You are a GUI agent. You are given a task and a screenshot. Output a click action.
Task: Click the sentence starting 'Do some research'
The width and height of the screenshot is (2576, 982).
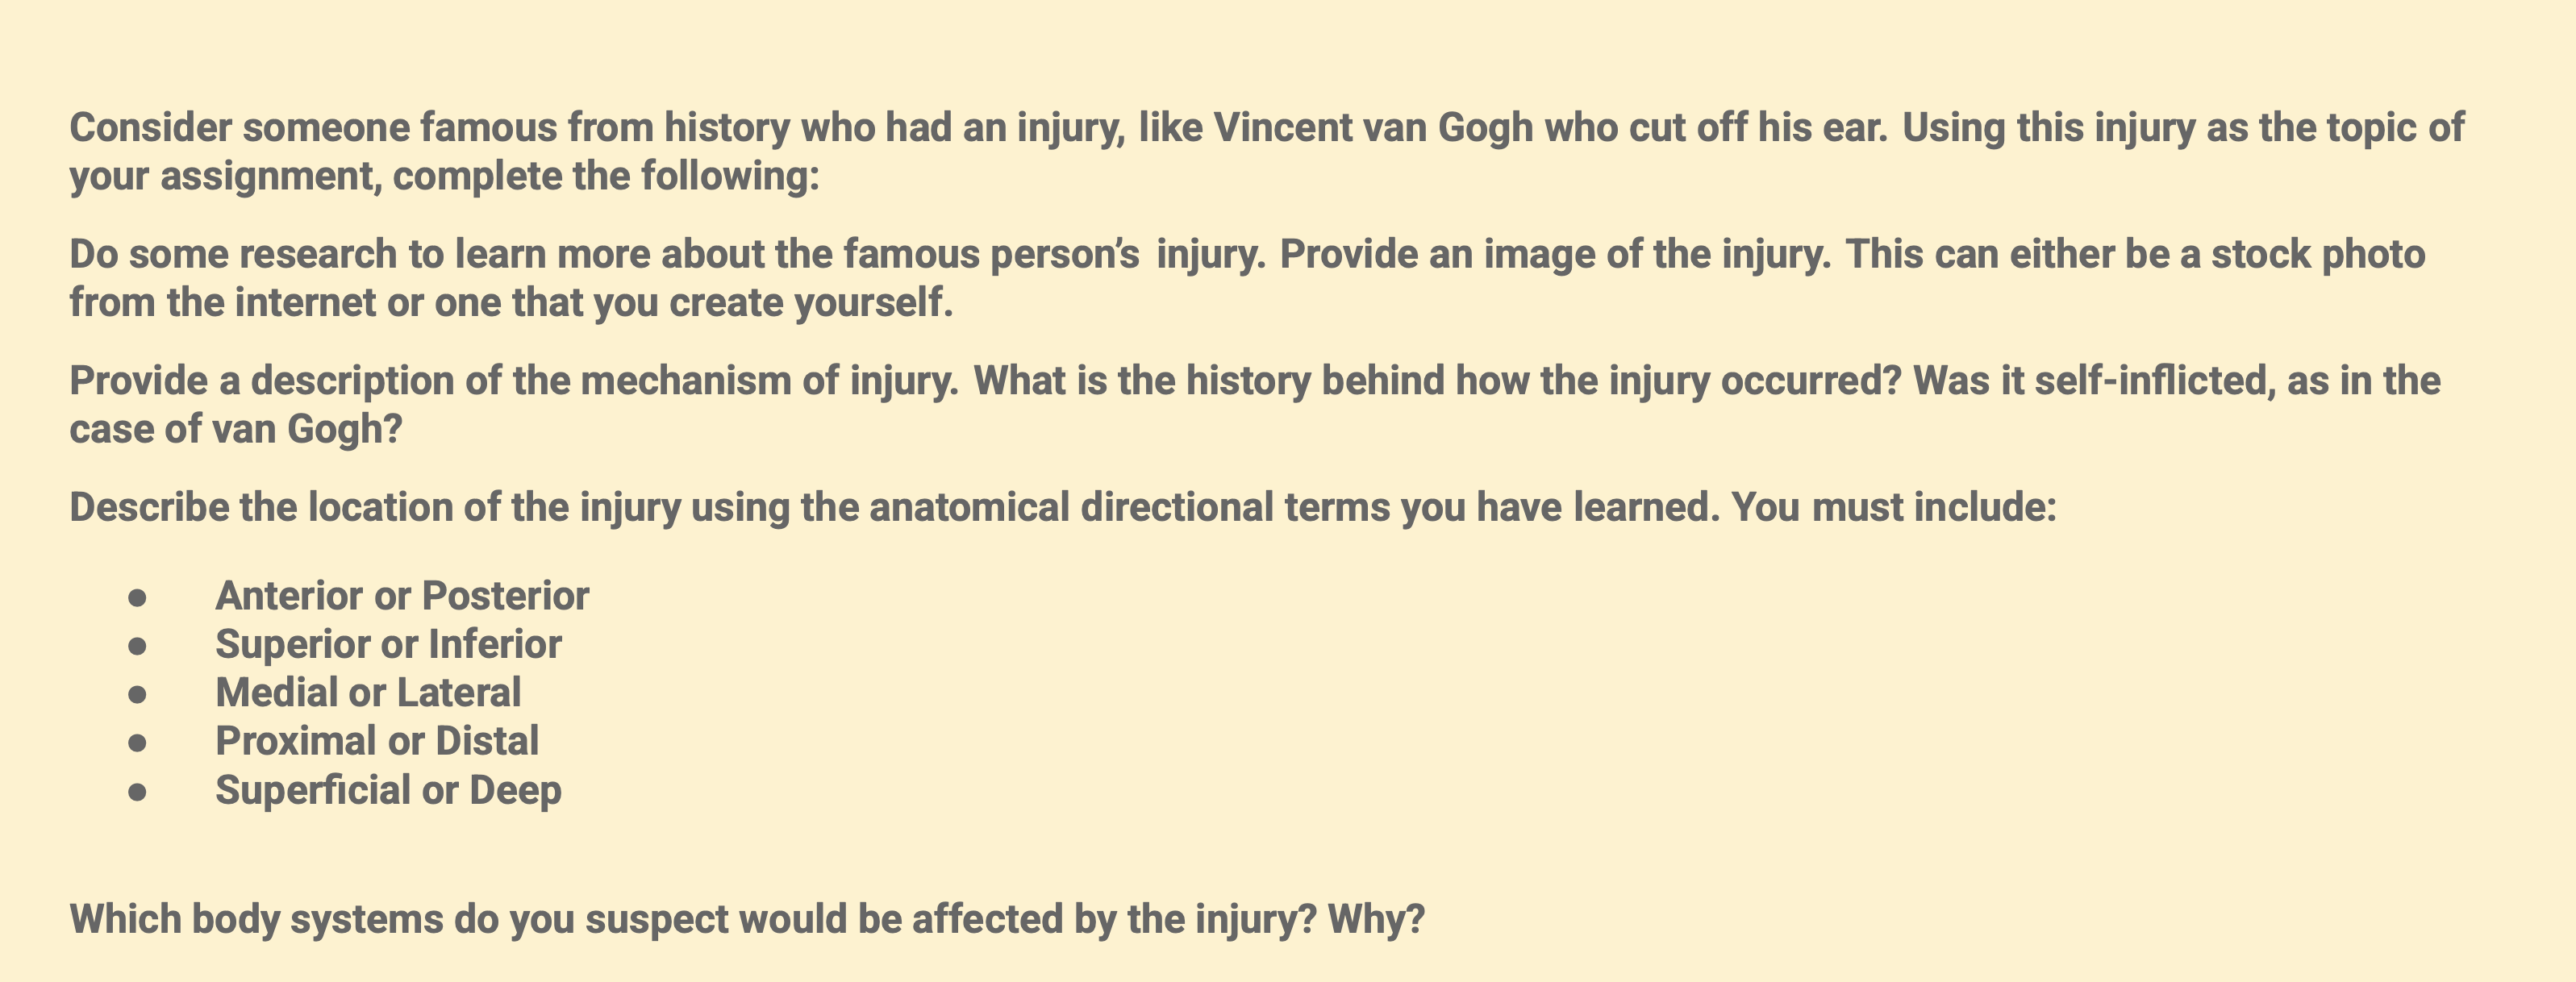click(x=668, y=254)
